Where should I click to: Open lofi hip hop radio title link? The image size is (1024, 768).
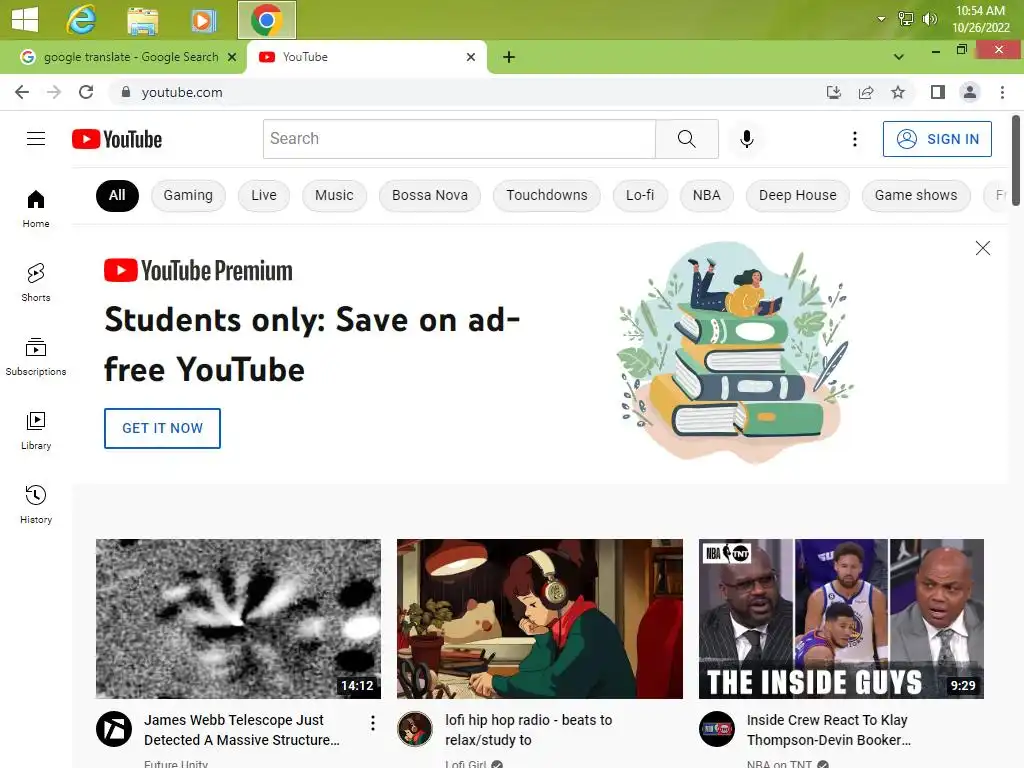click(529, 729)
